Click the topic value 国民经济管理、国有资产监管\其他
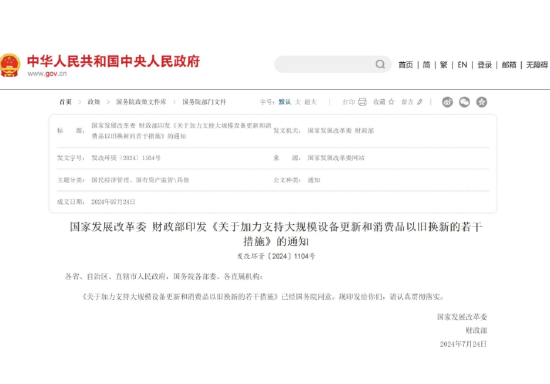550x384 pixels. pyautogui.click(x=140, y=180)
